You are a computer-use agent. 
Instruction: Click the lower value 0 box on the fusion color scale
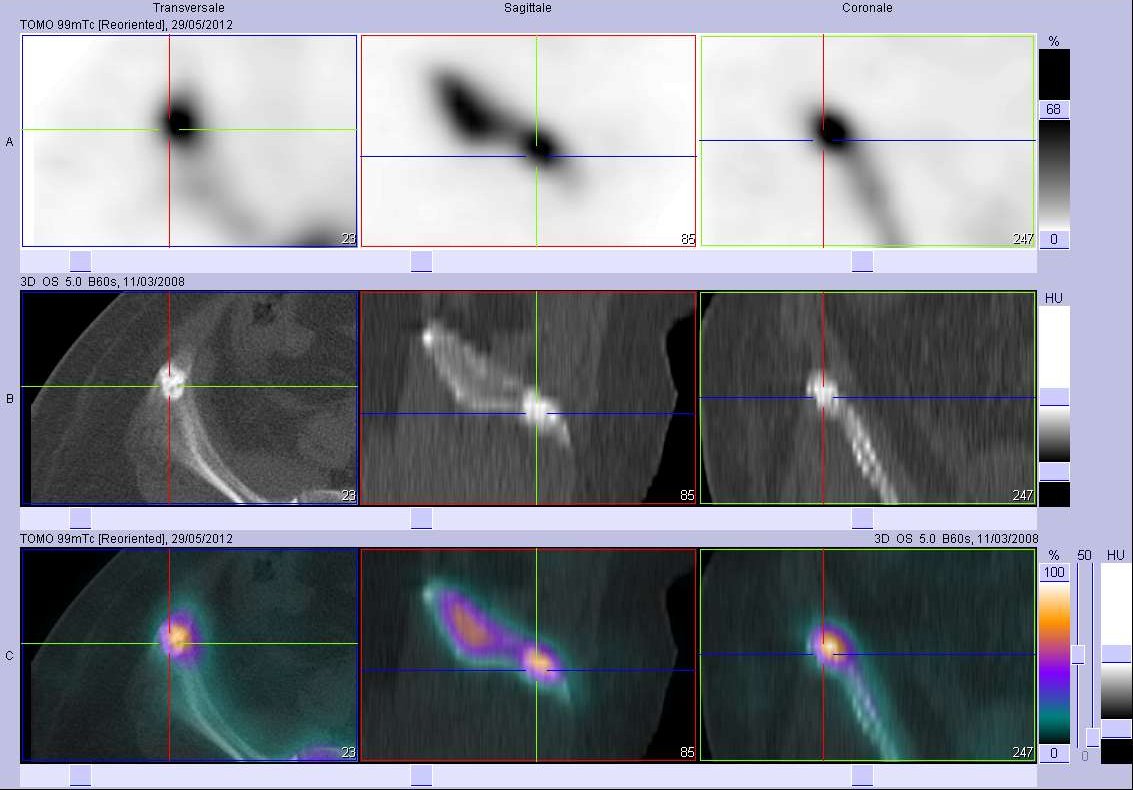pyautogui.click(x=1054, y=753)
